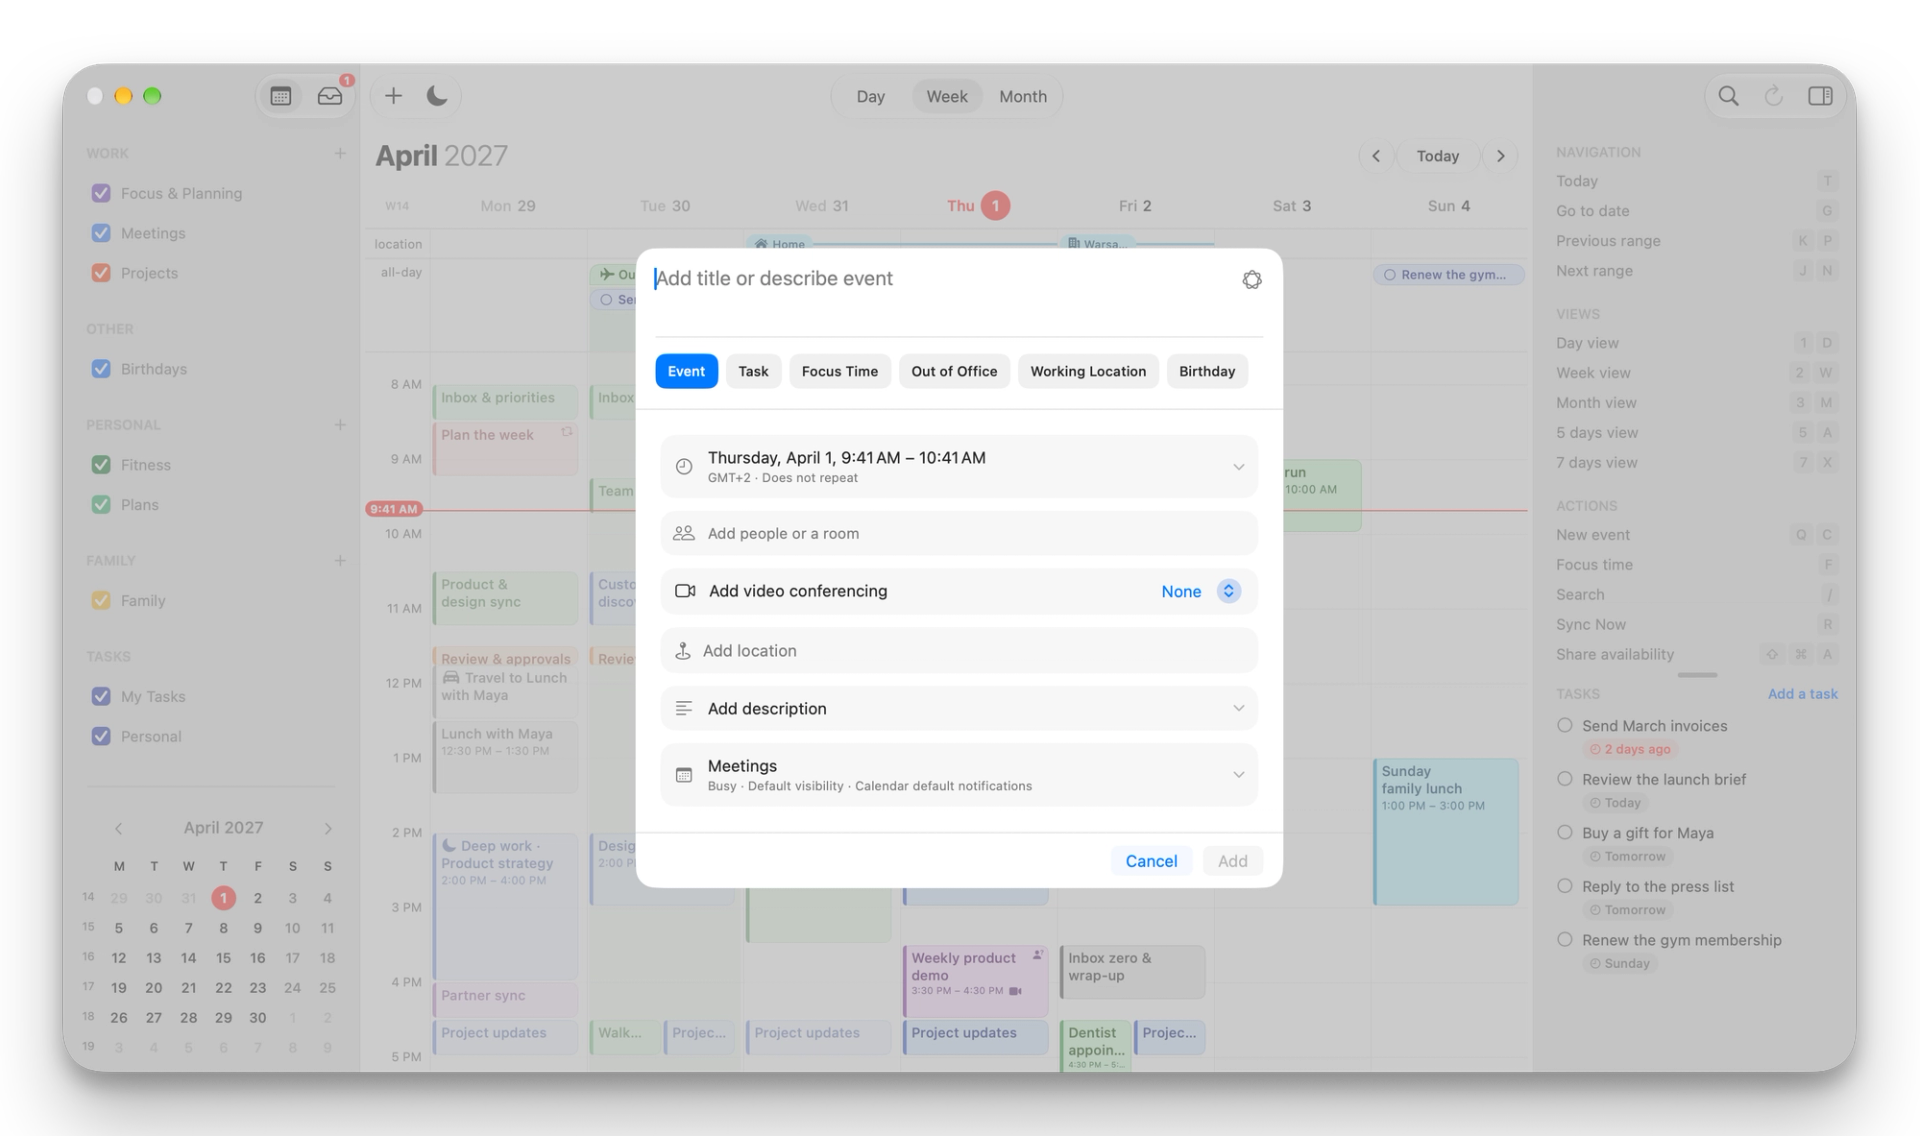Show previous month in mini calendar
The image size is (1920, 1136).
(x=118, y=828)
